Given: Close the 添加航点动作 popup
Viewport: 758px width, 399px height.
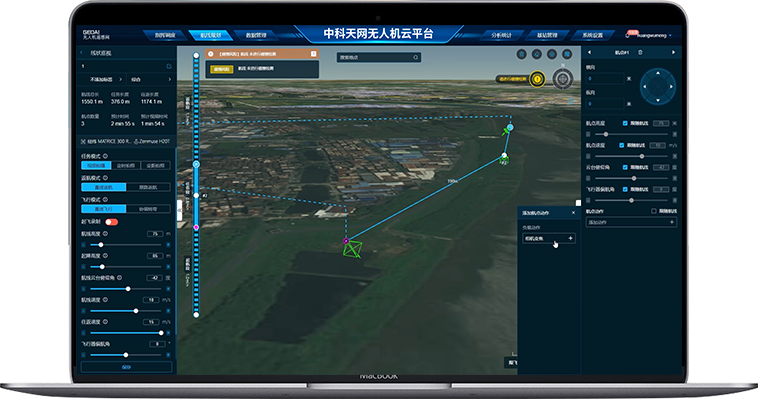Looking at the screenshot, I should [574, 213].
